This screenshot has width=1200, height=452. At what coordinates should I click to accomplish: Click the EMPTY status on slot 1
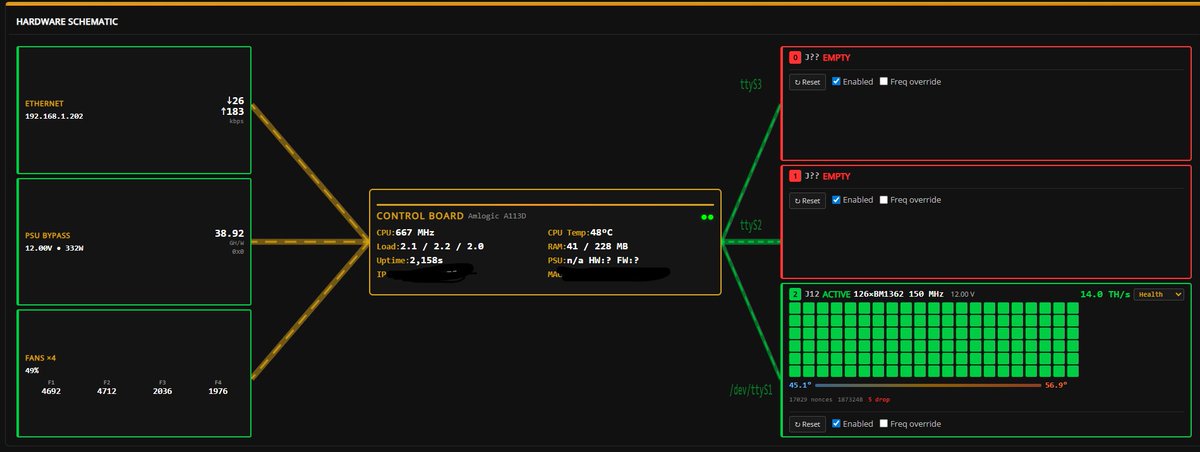point(836,176)
